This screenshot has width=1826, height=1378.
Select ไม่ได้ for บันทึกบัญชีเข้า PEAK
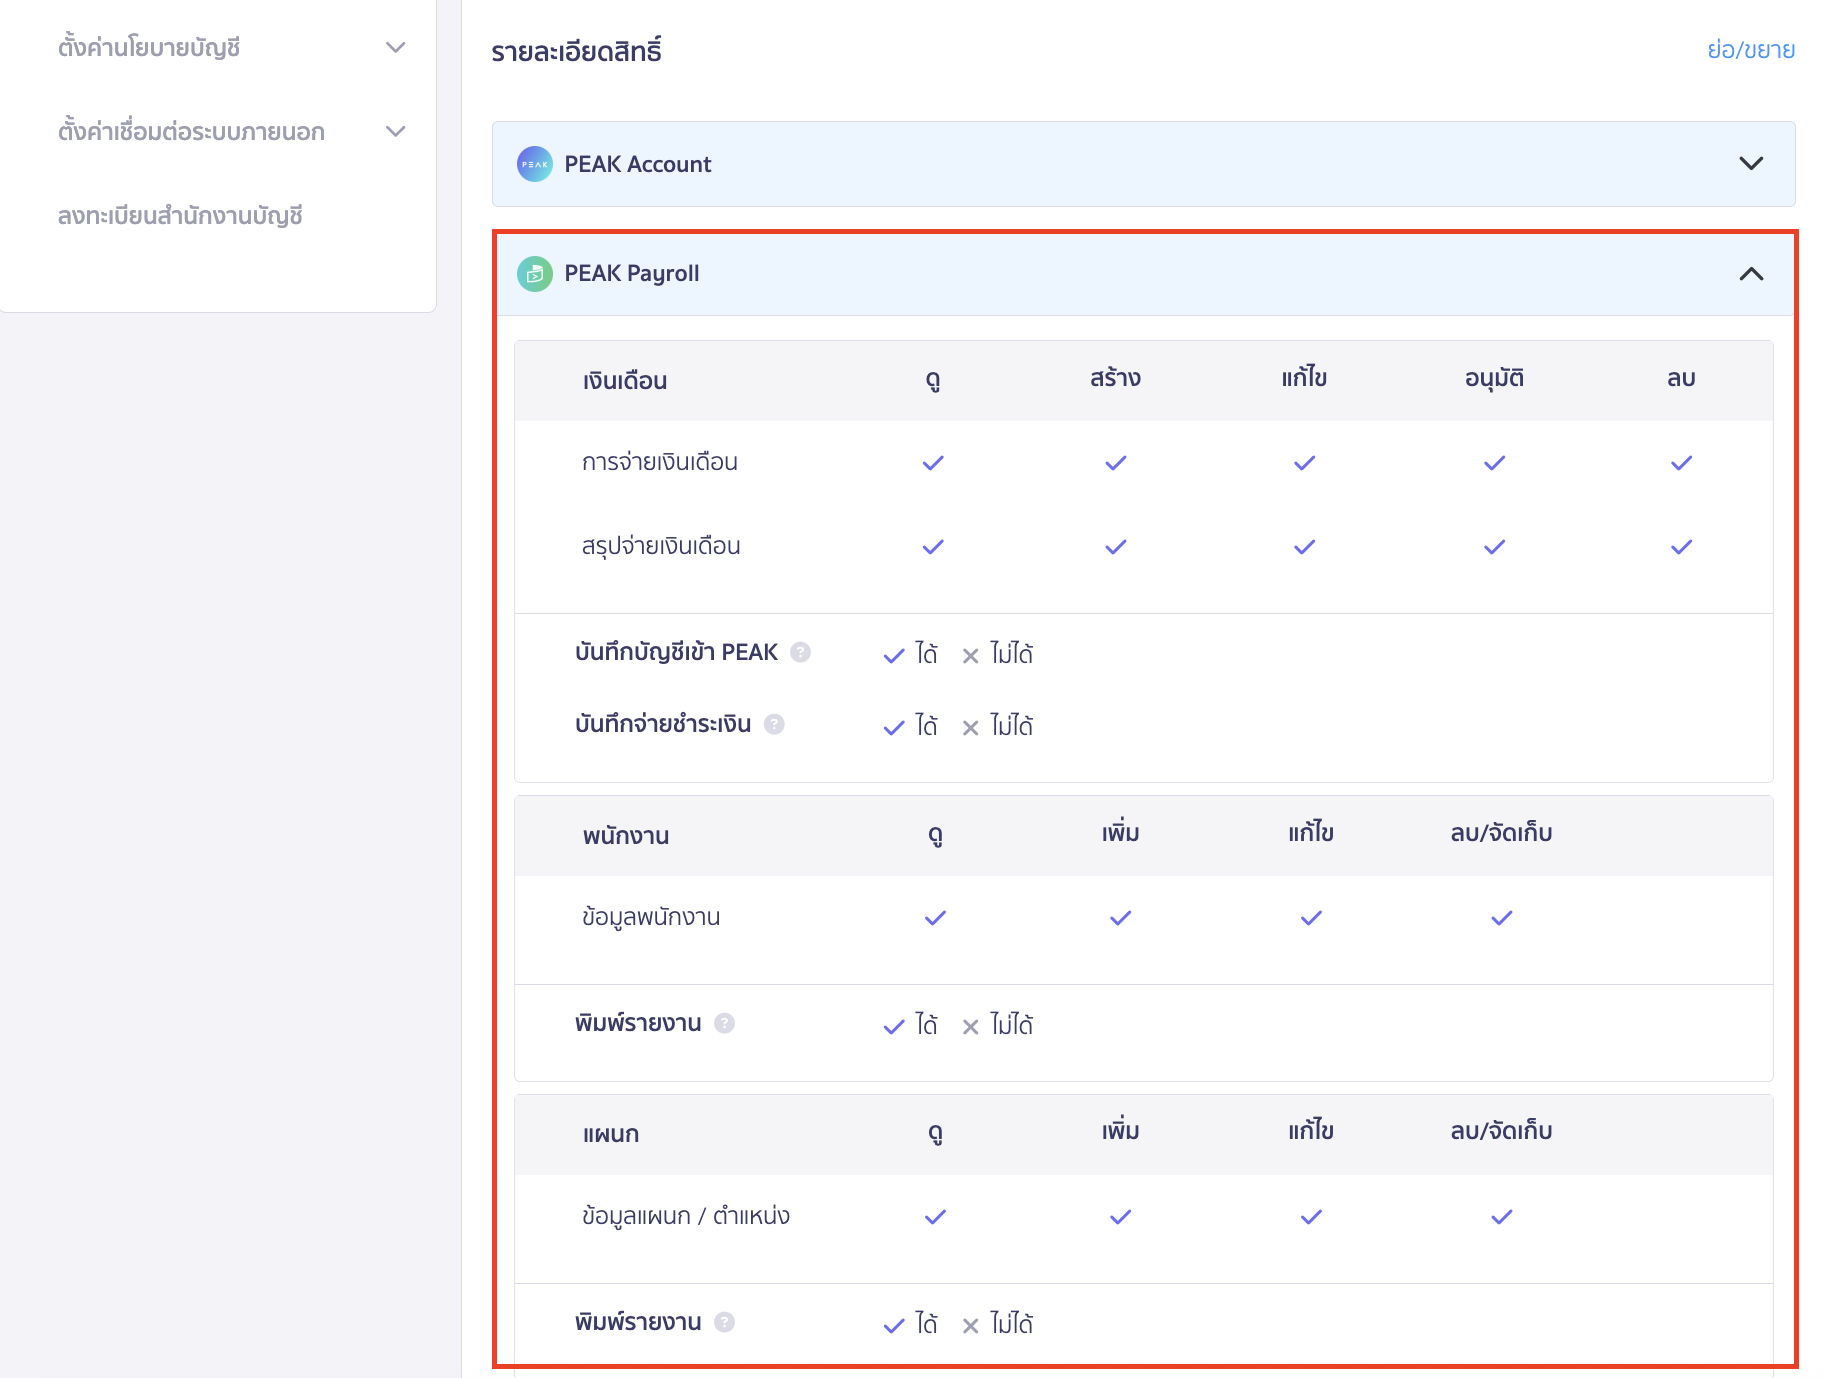pos(997,654)
